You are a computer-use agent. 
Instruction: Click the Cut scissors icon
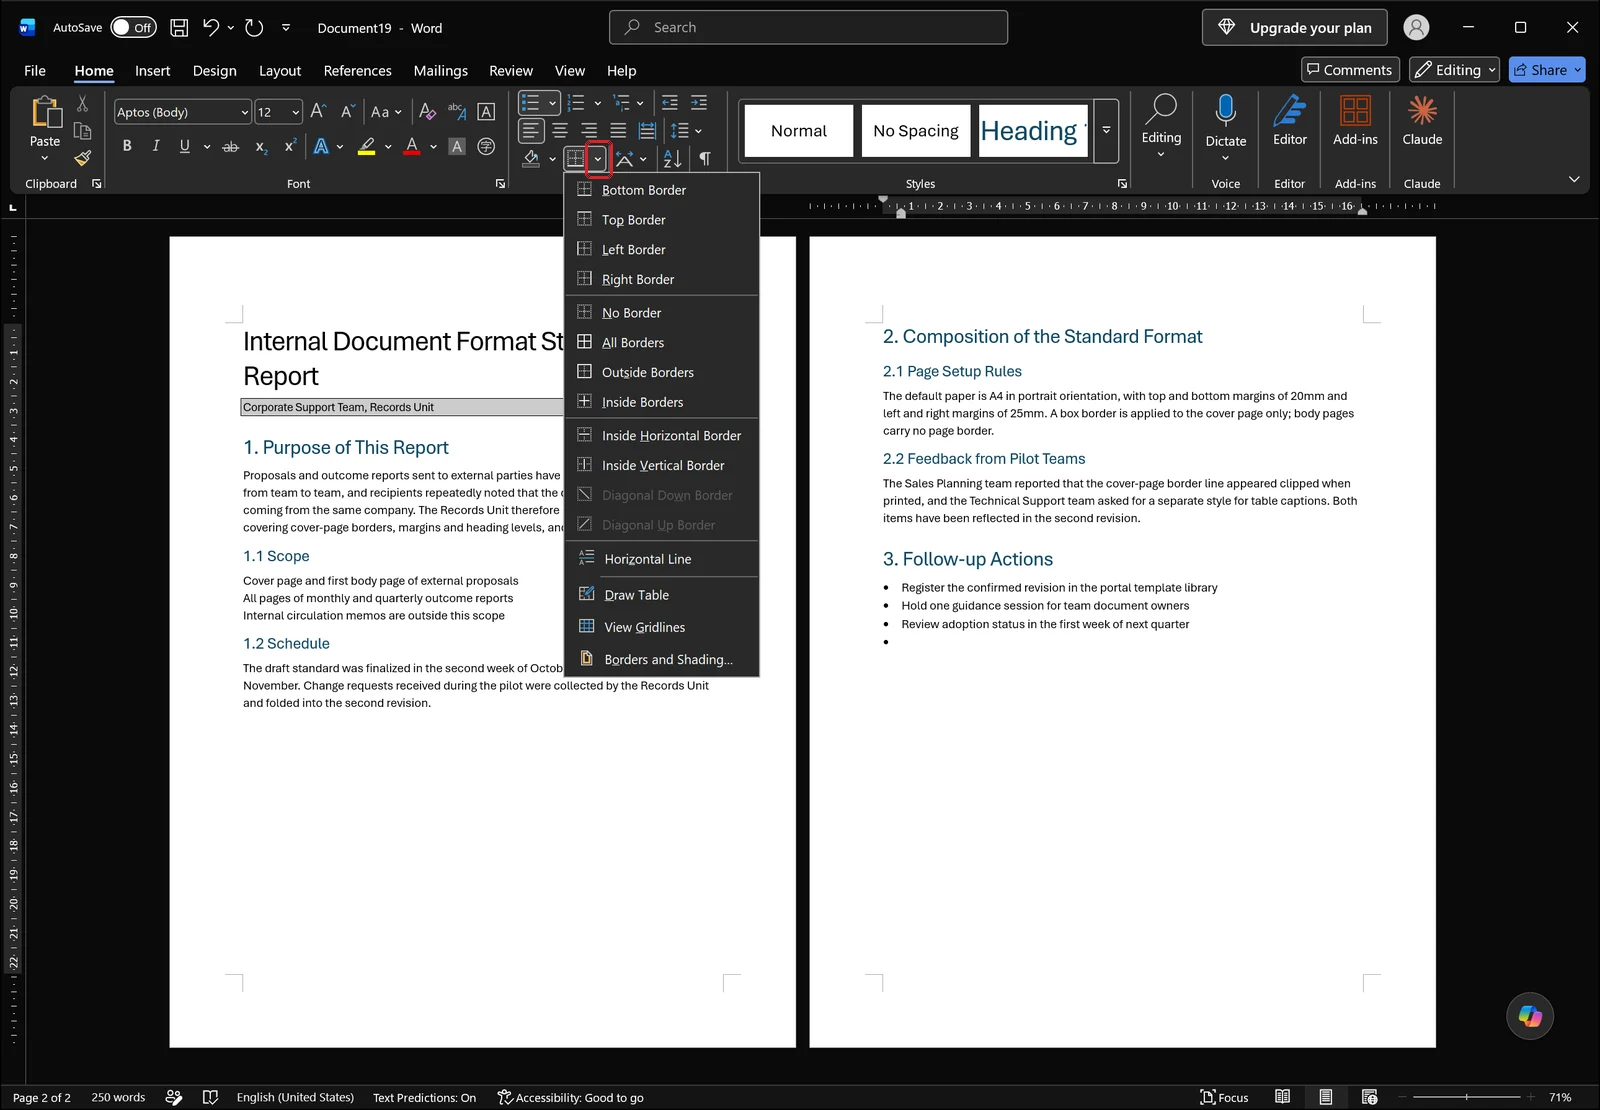click(x=82, y=104)
